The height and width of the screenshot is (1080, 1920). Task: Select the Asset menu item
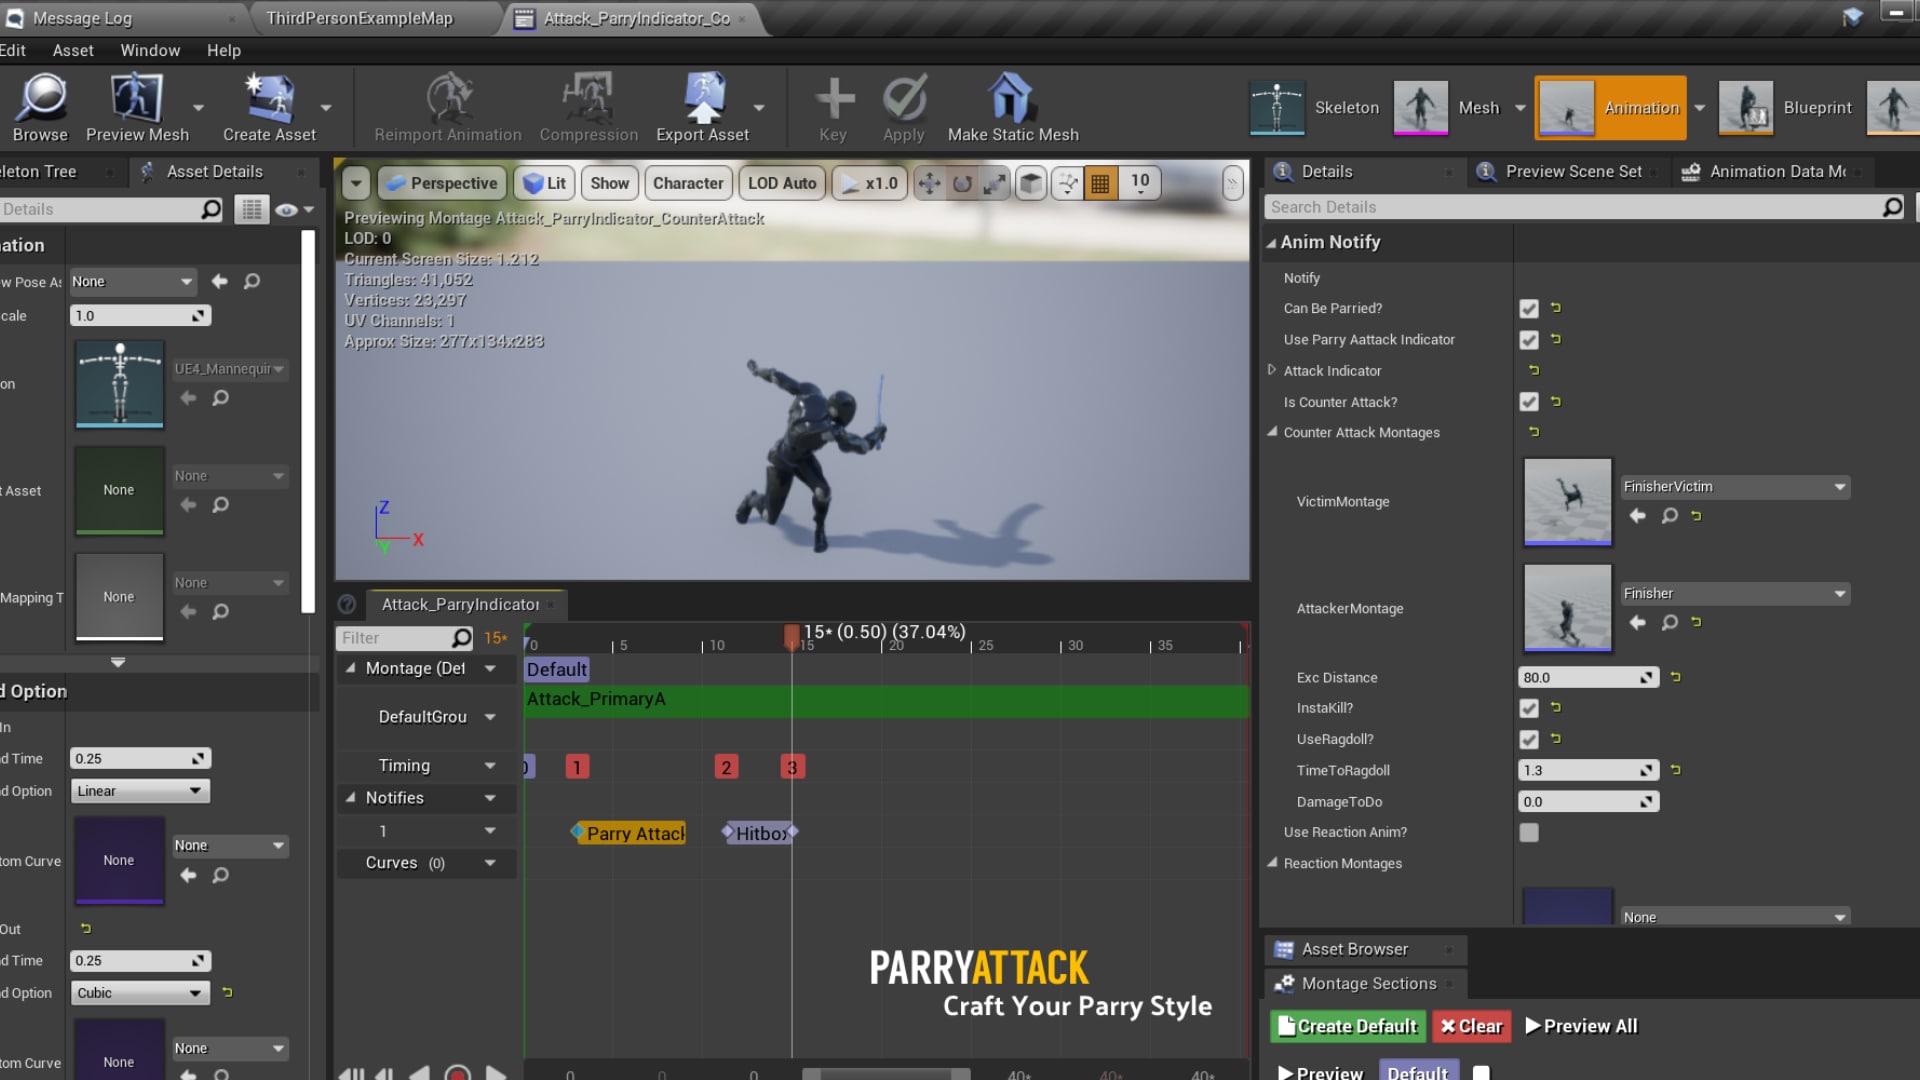[73, 50]
